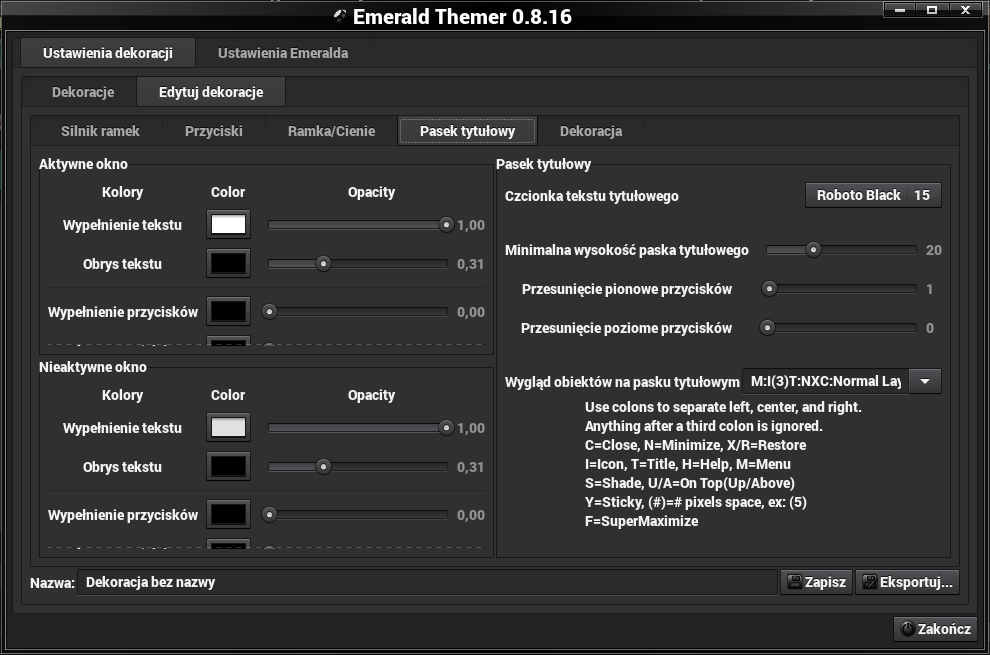Click the I=Icon, T=Title, H=Help, M=Menu hint

pyautogui.click(x=688, y=464)
